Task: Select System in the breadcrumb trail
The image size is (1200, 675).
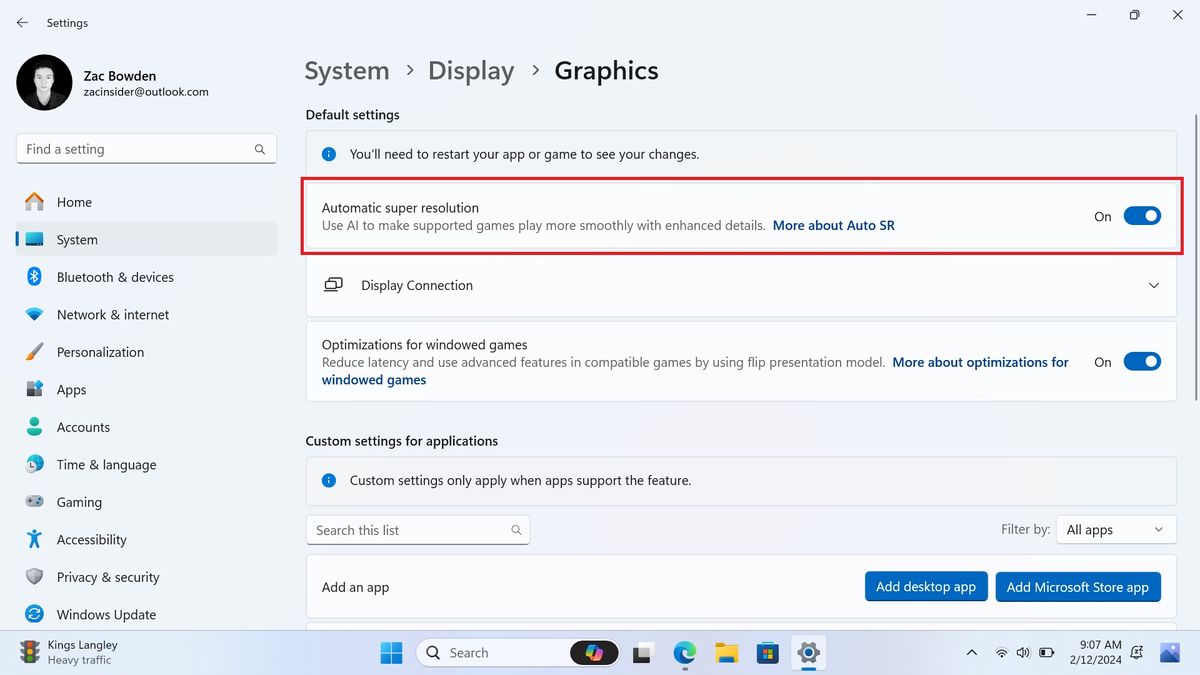Action: pyautogui.click(x=346, y=70)
